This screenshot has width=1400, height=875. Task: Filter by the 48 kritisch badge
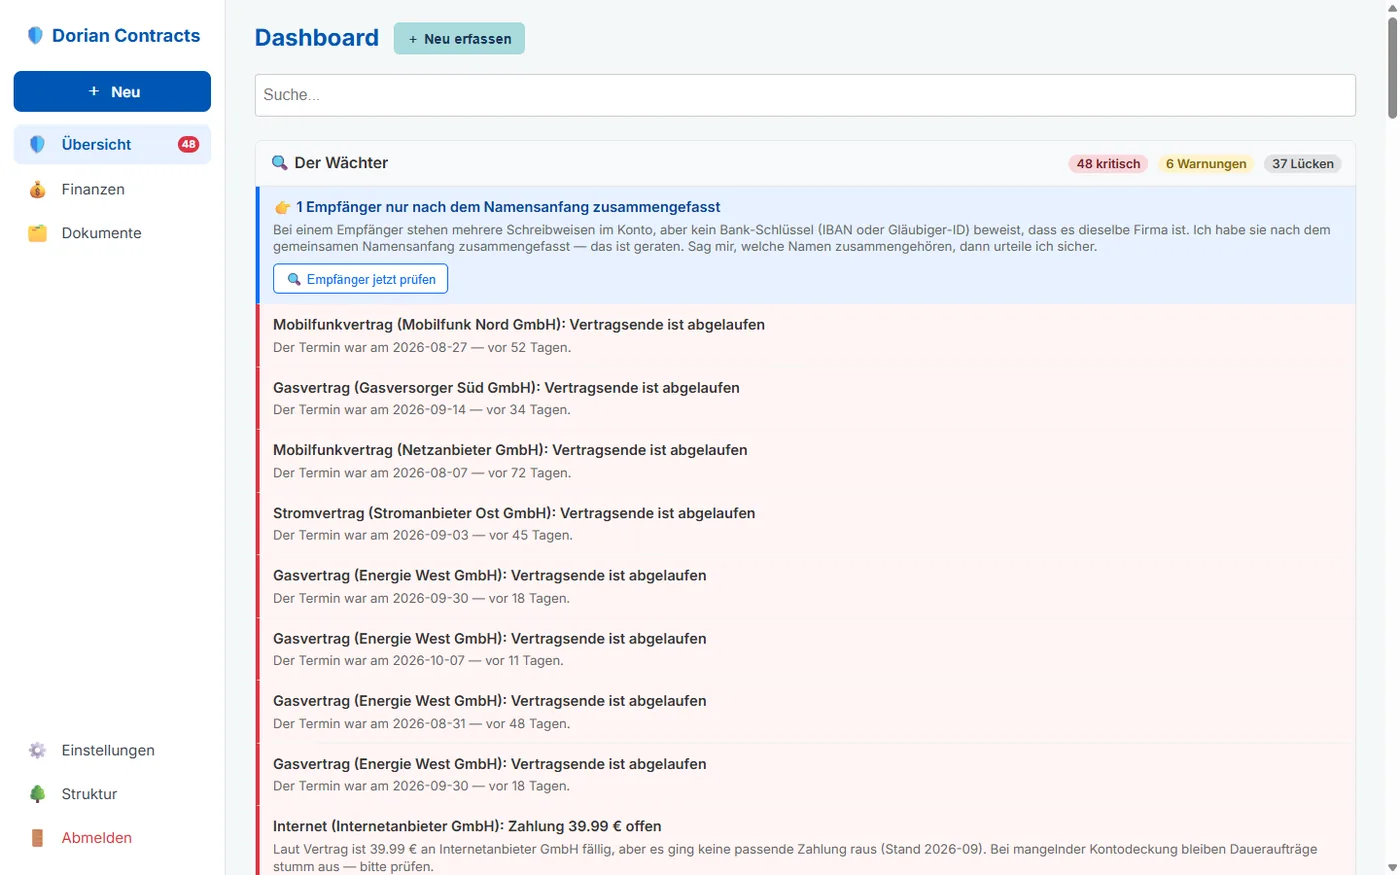[1108, 163]
